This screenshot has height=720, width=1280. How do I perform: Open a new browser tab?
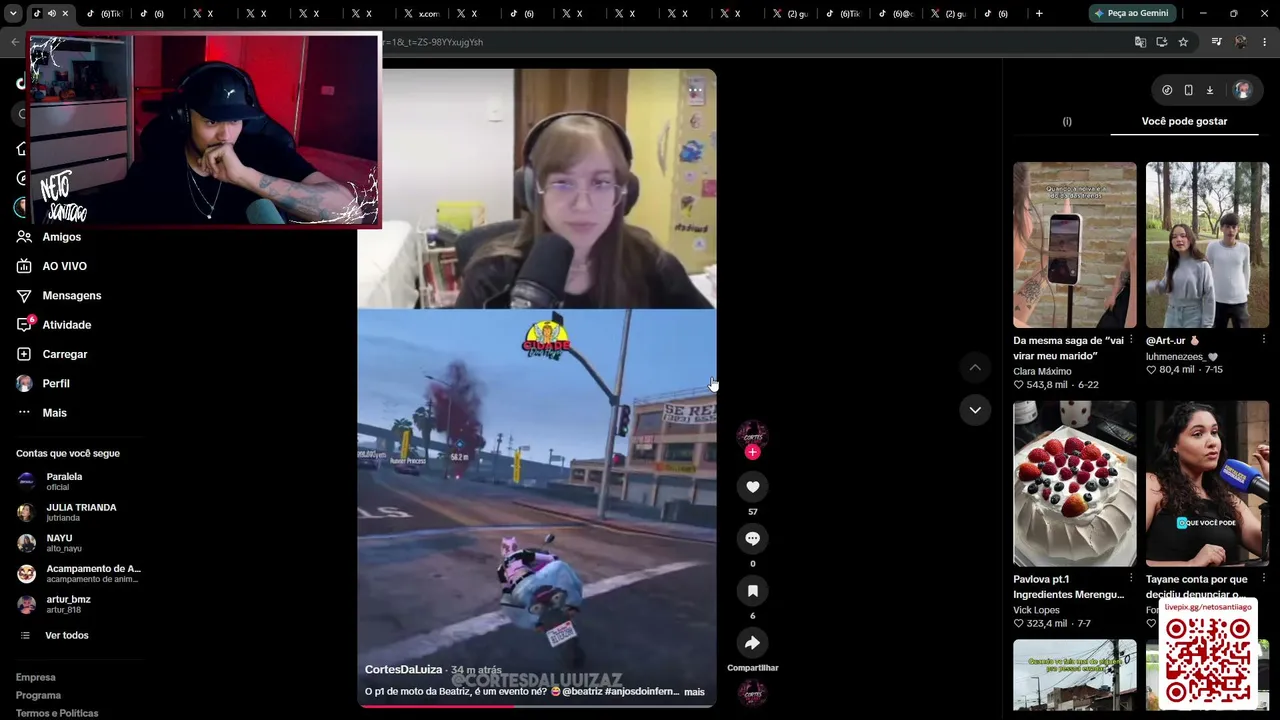[1039, 13]
